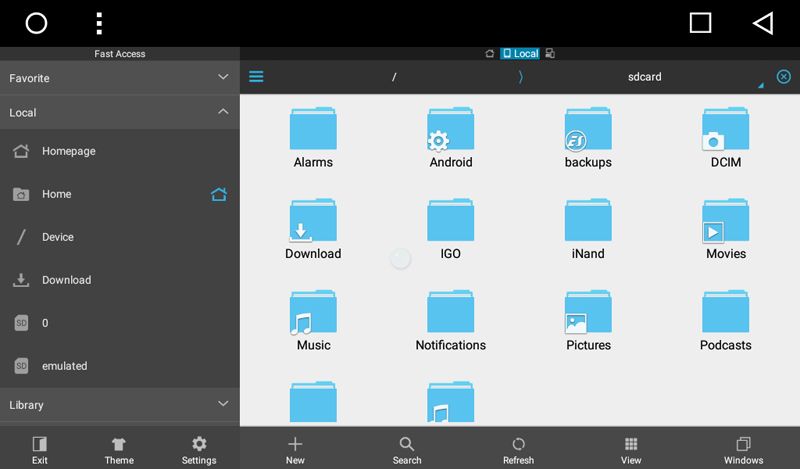Change the View mode
Image resolution: width=800 pixels, height=469 pixels.
pos(631,450)
